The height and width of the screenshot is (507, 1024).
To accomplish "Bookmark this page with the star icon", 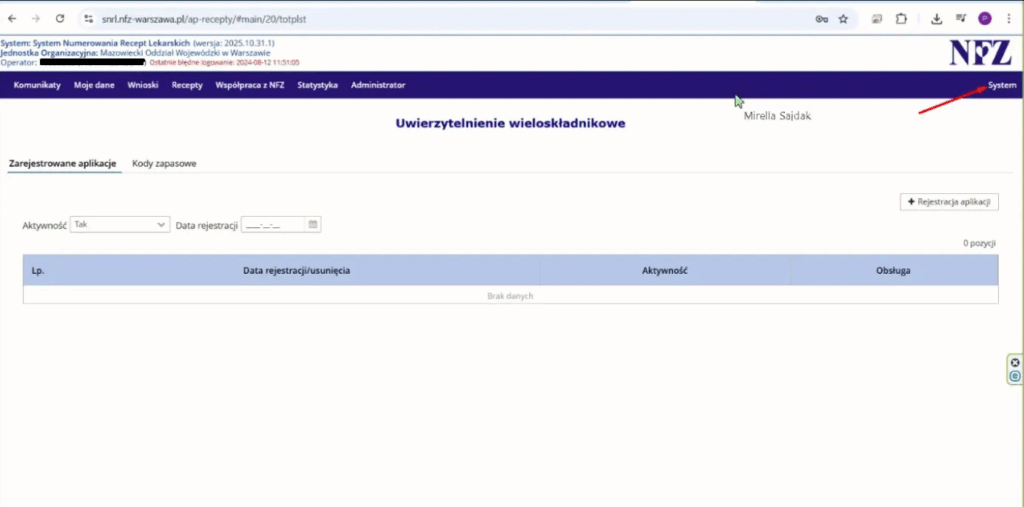I will (x=843, y=18).
